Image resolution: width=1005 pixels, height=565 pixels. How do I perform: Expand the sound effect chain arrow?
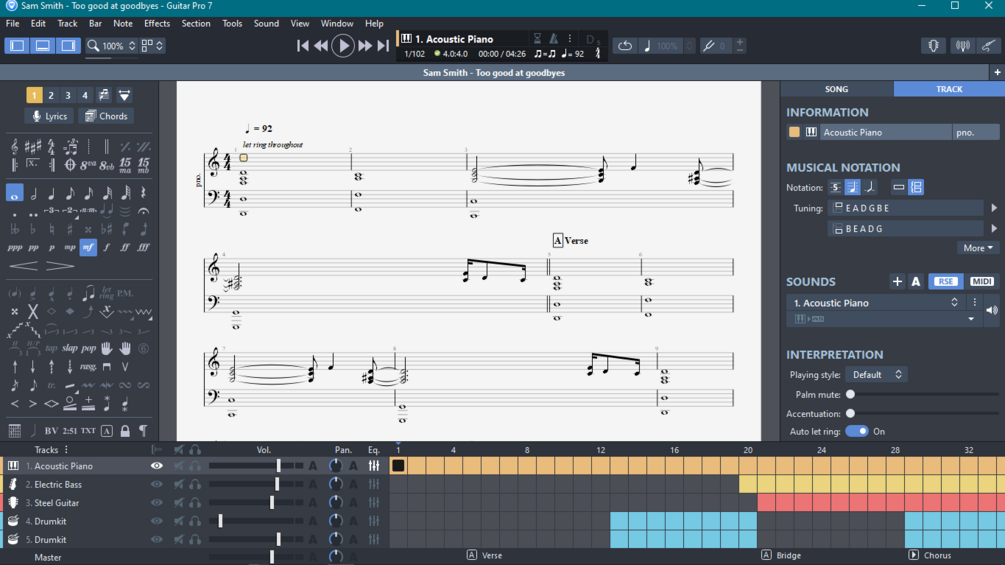971,319
